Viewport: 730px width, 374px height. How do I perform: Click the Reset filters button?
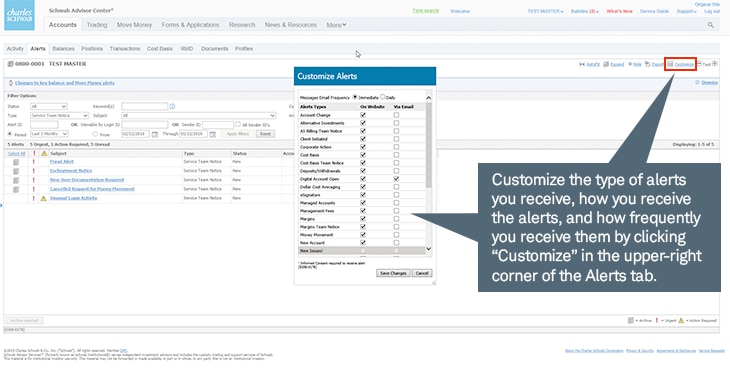pyautogui.click(x=265, y=134)
